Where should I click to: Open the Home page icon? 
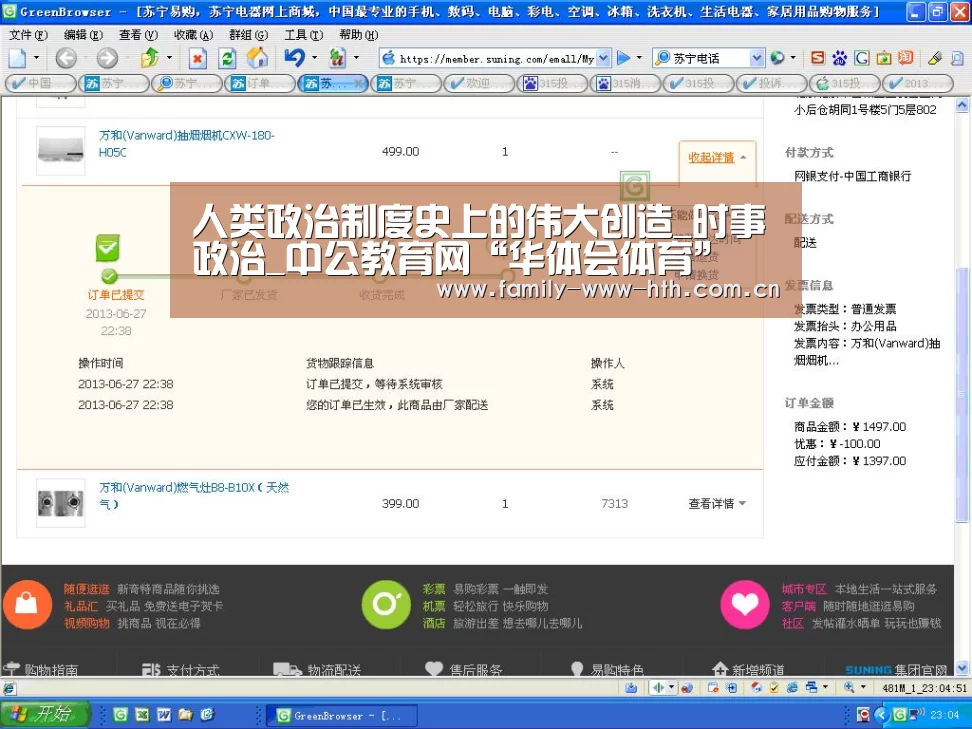[x=257, y=58]
